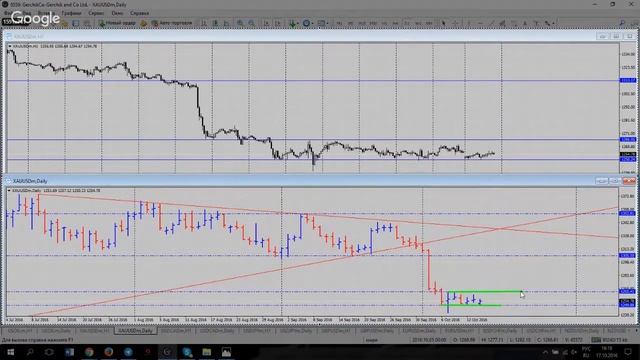The height and width of the screenshot is (360, 640).
Task: Open the Terminal panel icon
Action: point(76,23)
